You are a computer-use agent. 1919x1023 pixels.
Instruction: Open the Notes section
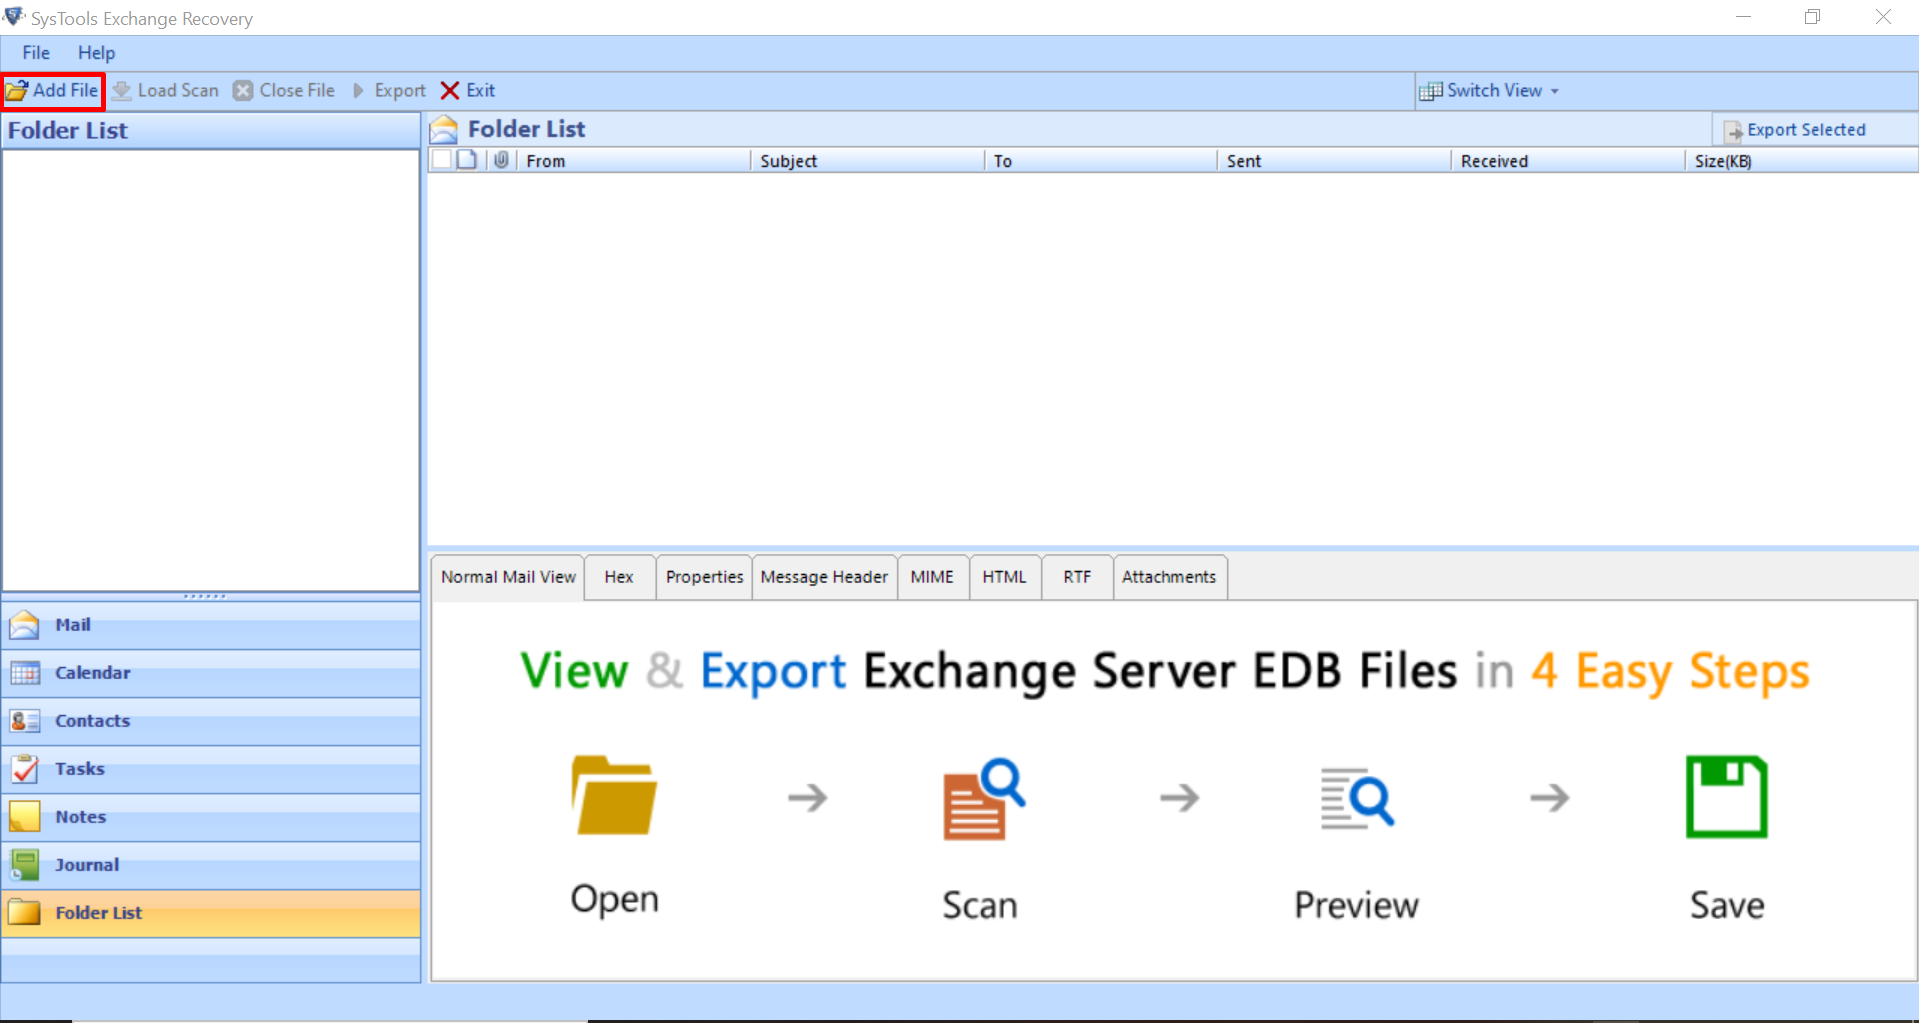coord(80,816)
